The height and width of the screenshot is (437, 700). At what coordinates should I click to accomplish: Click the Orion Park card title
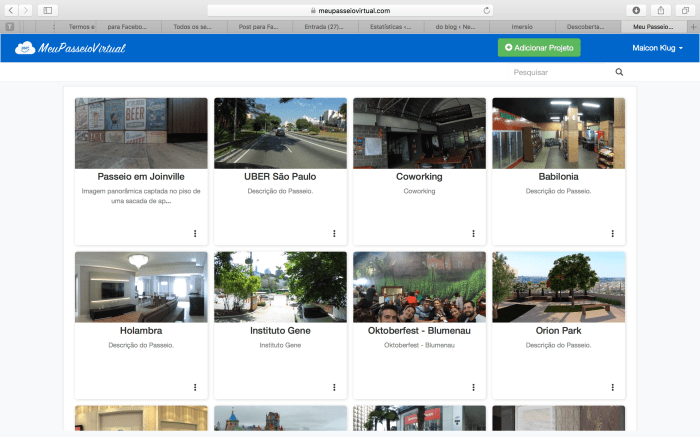(x=558, y=330)
